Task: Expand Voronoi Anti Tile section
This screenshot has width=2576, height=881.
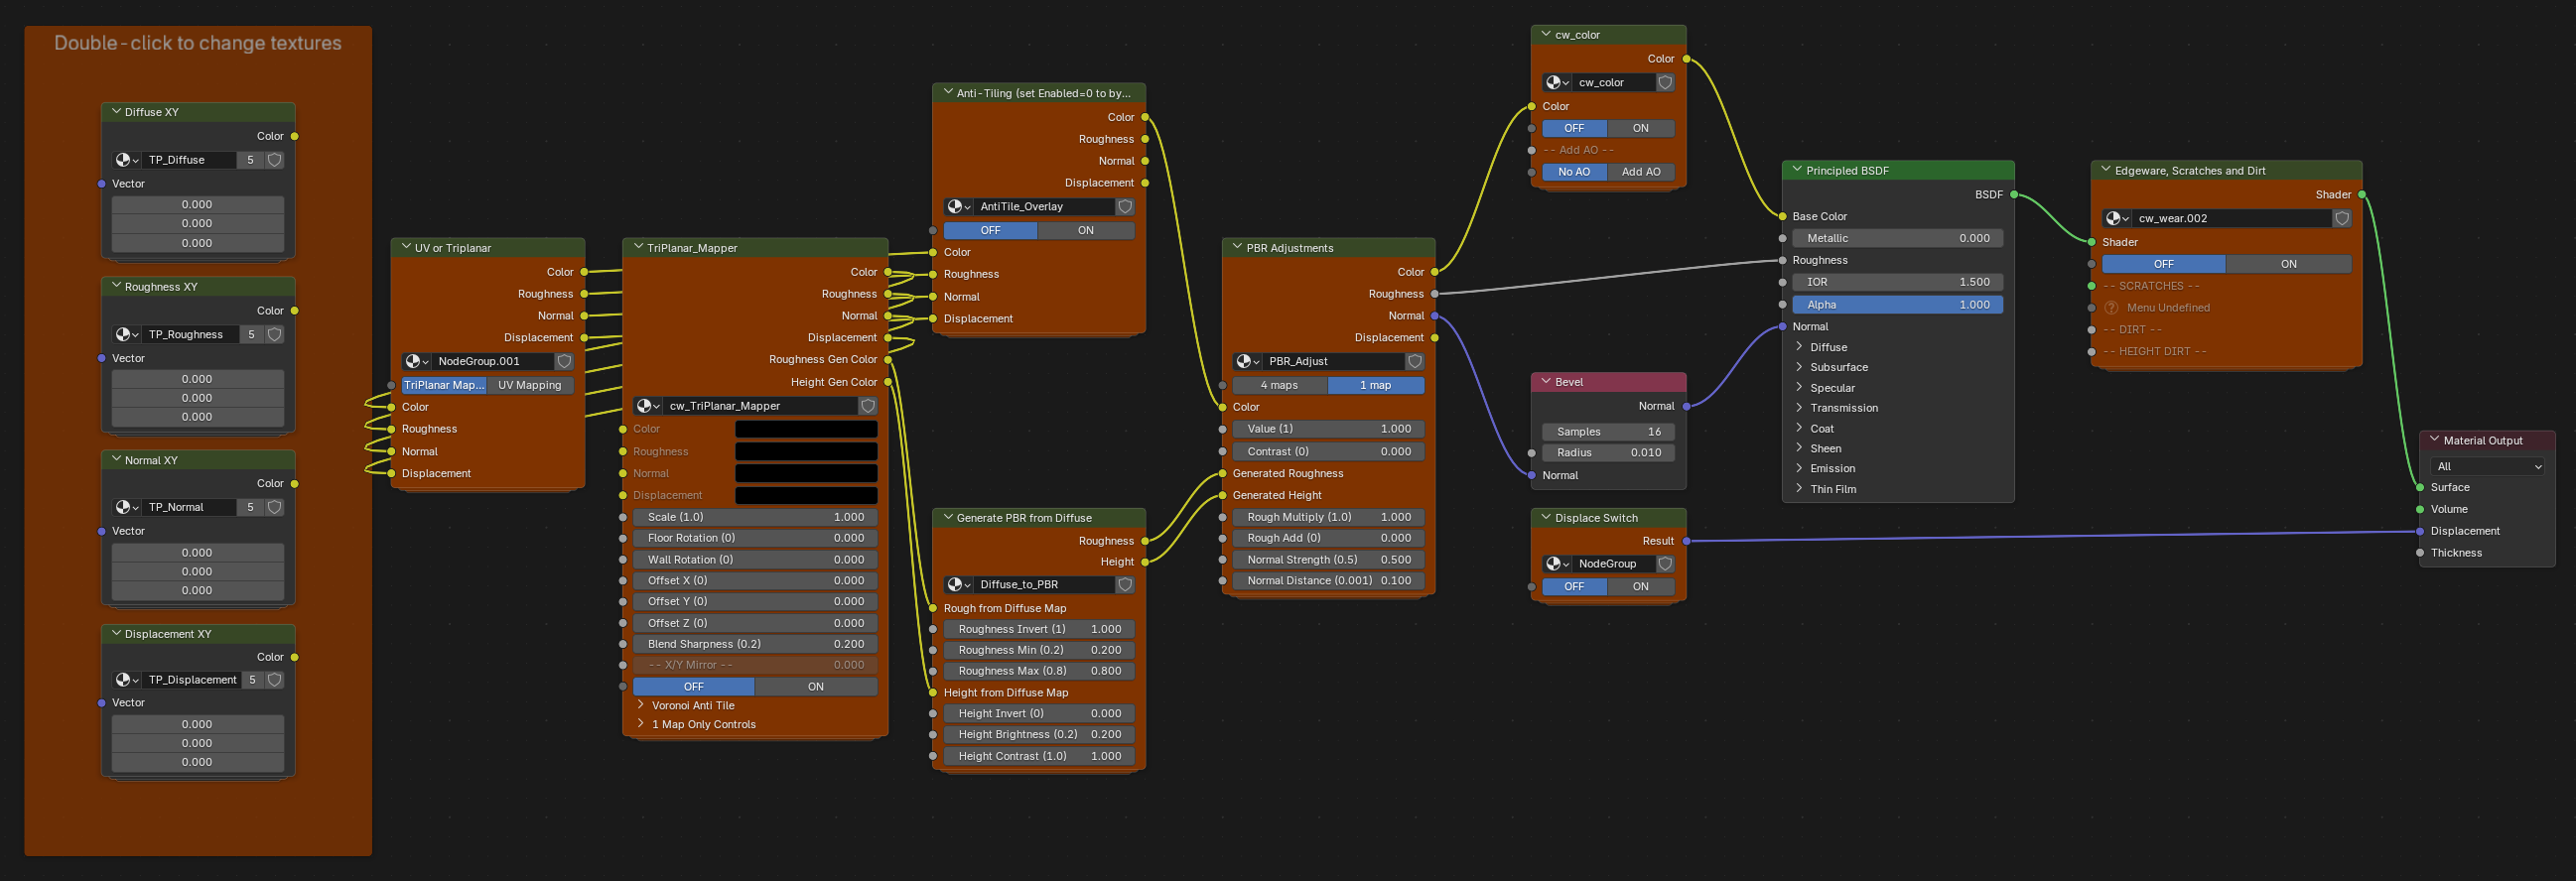Action: [x=641, y=705]
